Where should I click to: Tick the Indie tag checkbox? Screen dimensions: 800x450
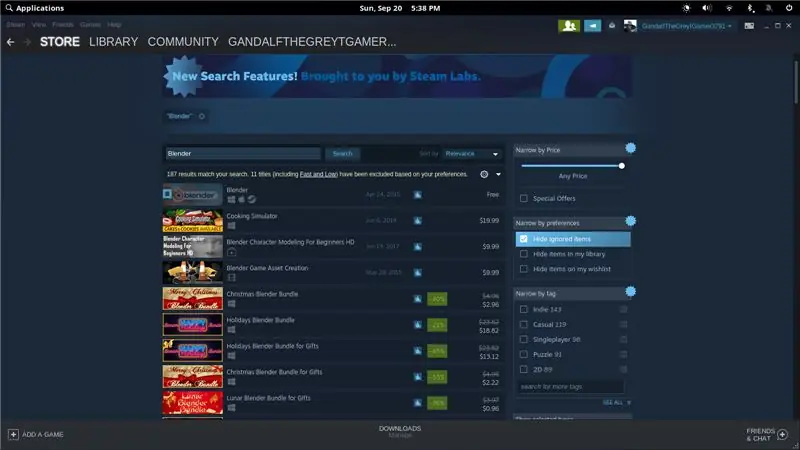pyautogui.click(x=523, y=309)
